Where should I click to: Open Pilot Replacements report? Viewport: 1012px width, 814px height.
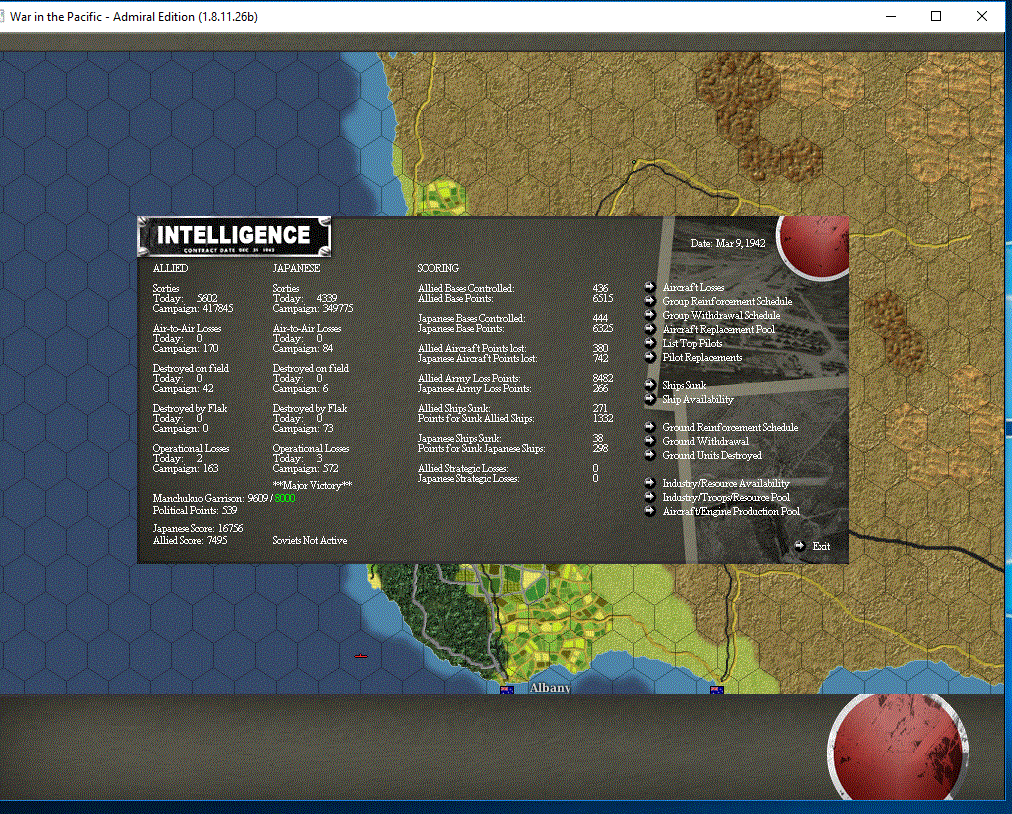[702, 358]
